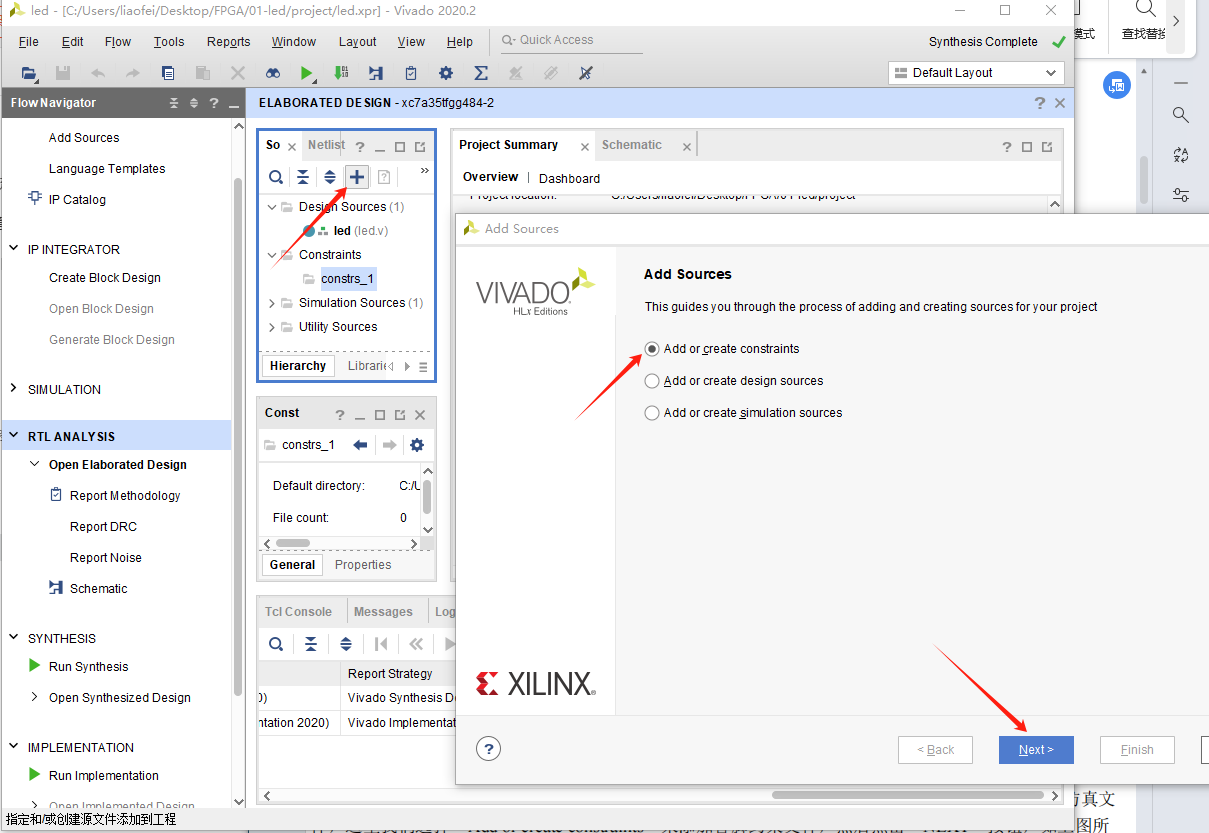1209x833 pixels.
Task: Click the Schematic toolbar icon beside bitstream
Action: [x=376, y=73]
